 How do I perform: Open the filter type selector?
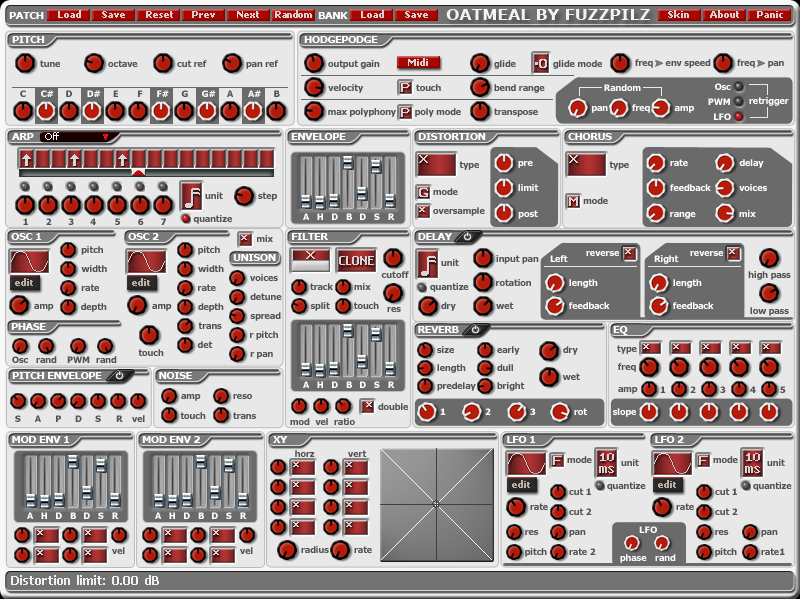(310, 260)
